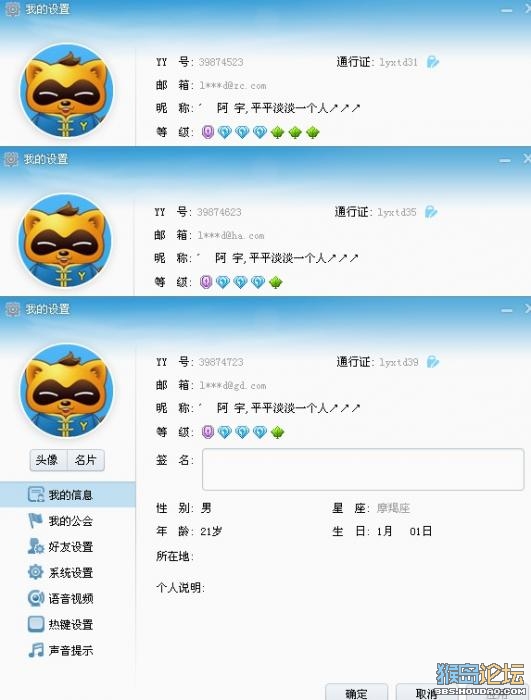Click the 确定 confirm button
Image resolution: width=531 pixels, height=700 pixels.
[x=356, y=692]
